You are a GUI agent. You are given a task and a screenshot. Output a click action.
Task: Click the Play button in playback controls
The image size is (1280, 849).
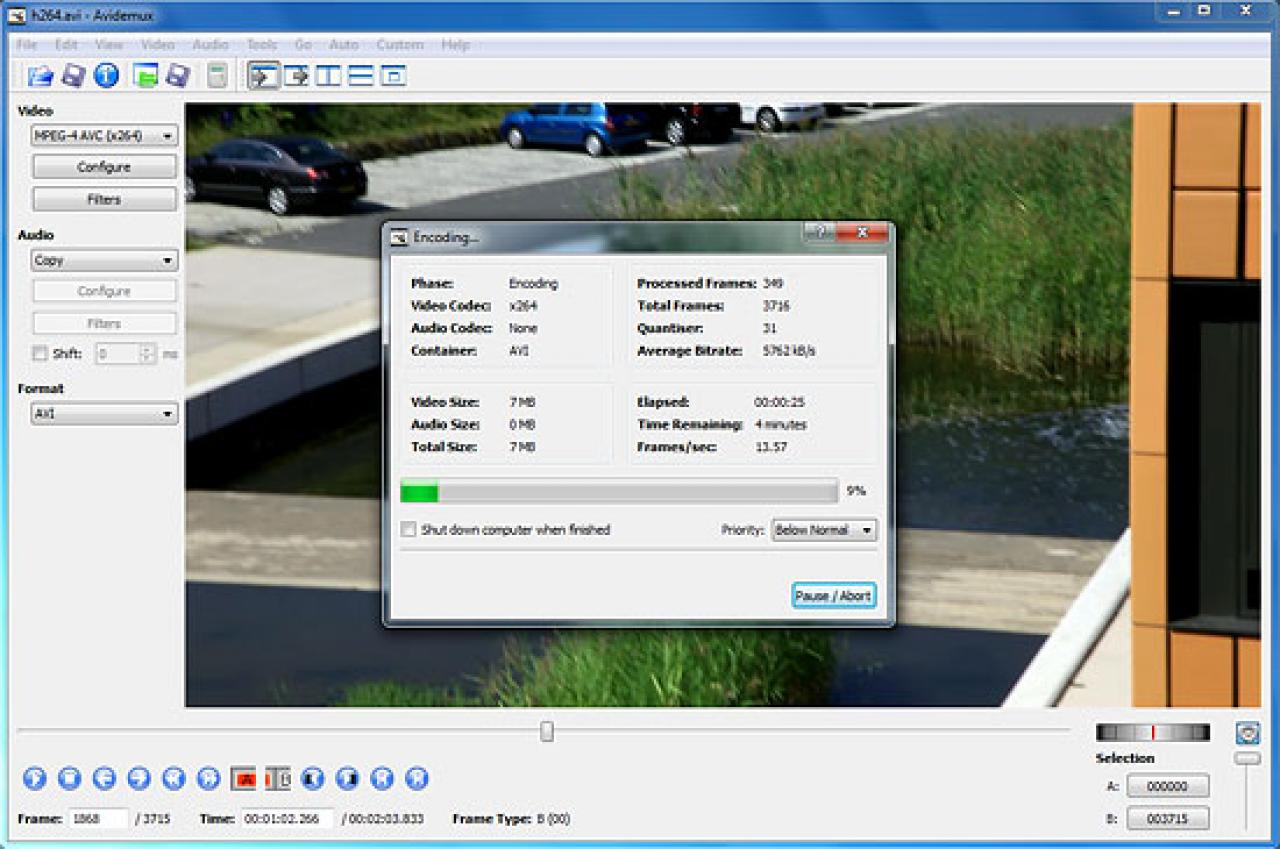[35, 778]
